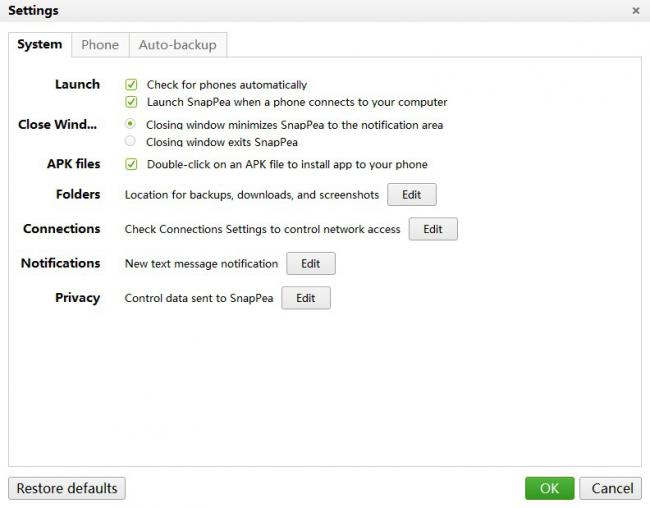The image size is (650, 508).
Task: Click the Settings dialog title
Action: (33, 11)
